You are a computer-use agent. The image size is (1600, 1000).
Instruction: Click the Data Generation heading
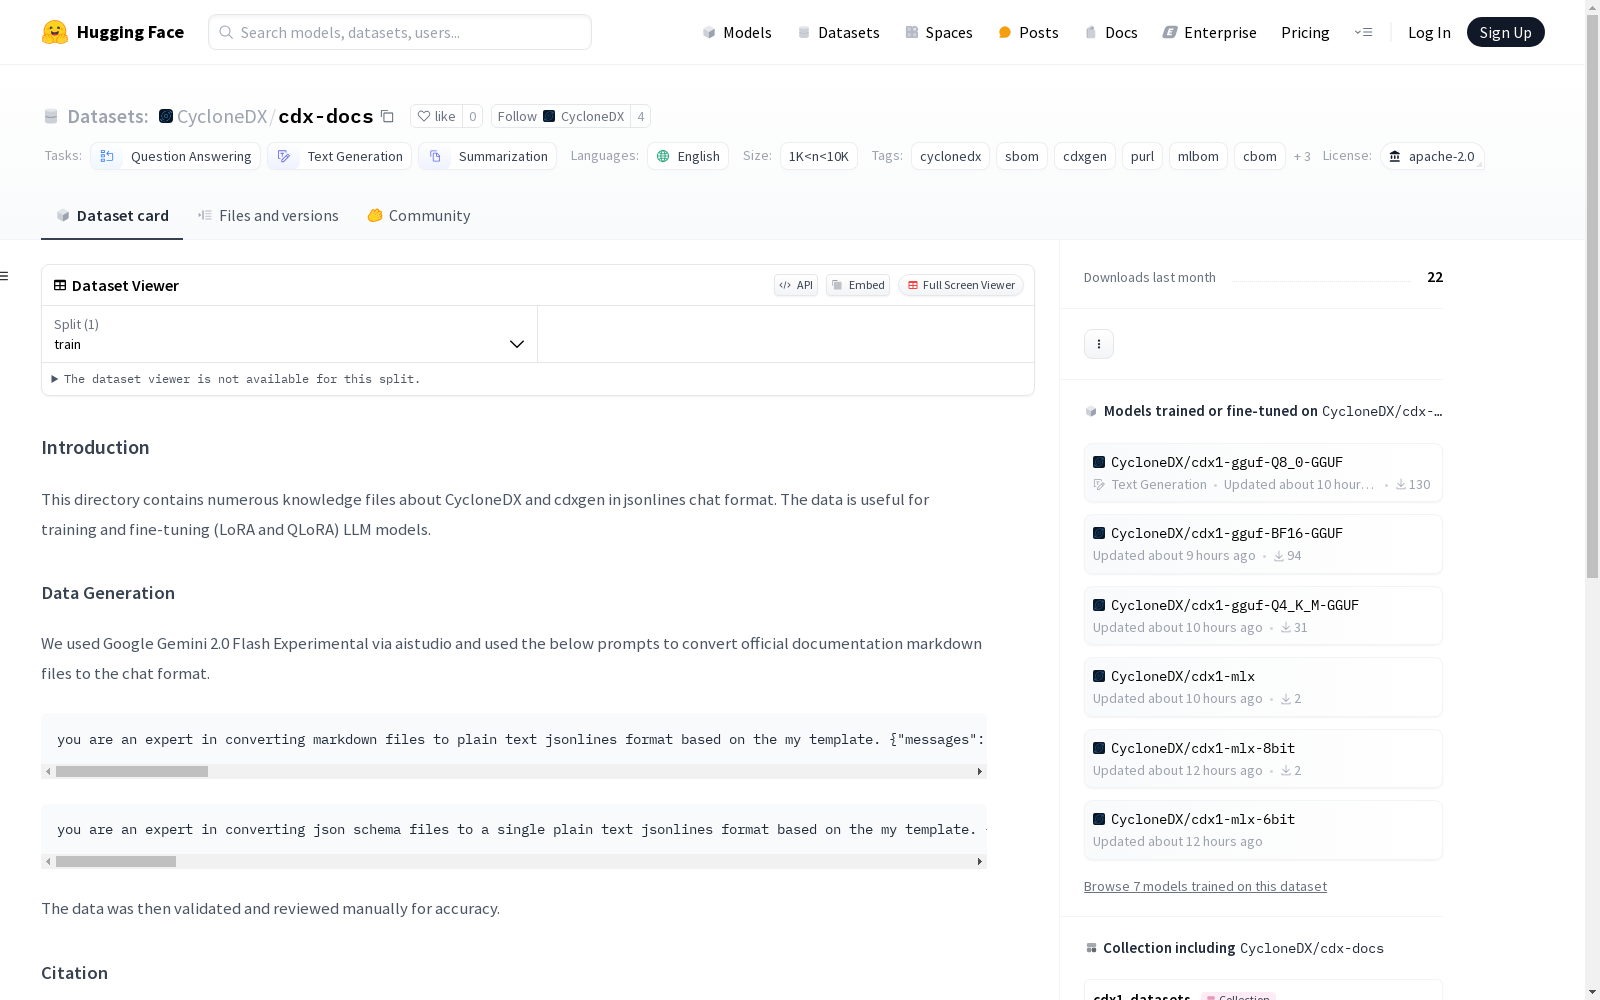coord(108,593)
